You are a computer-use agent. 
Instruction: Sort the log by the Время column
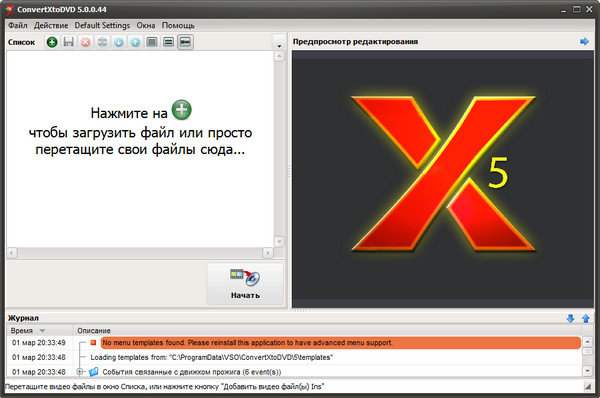click(x=39, y=331)
